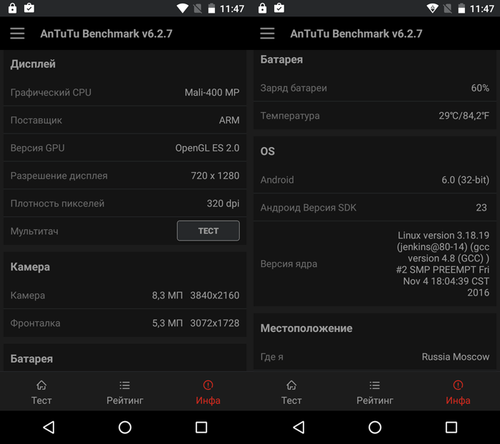500x444 pixels.
Task: Tap no-SIM icon in right status bar
Action: point(448,8)
